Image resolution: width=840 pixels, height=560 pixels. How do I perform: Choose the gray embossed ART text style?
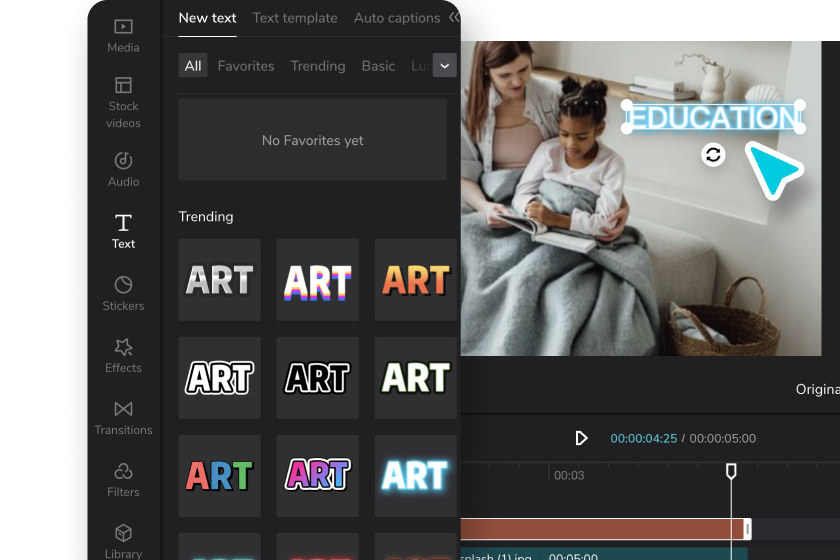[220, 280]
